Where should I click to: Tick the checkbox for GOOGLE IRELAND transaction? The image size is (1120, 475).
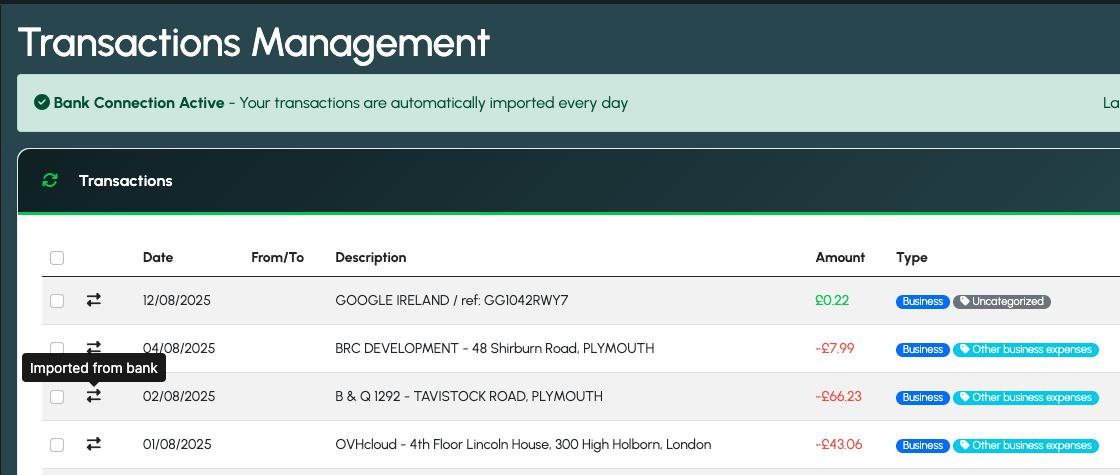(x=57, y=301)
